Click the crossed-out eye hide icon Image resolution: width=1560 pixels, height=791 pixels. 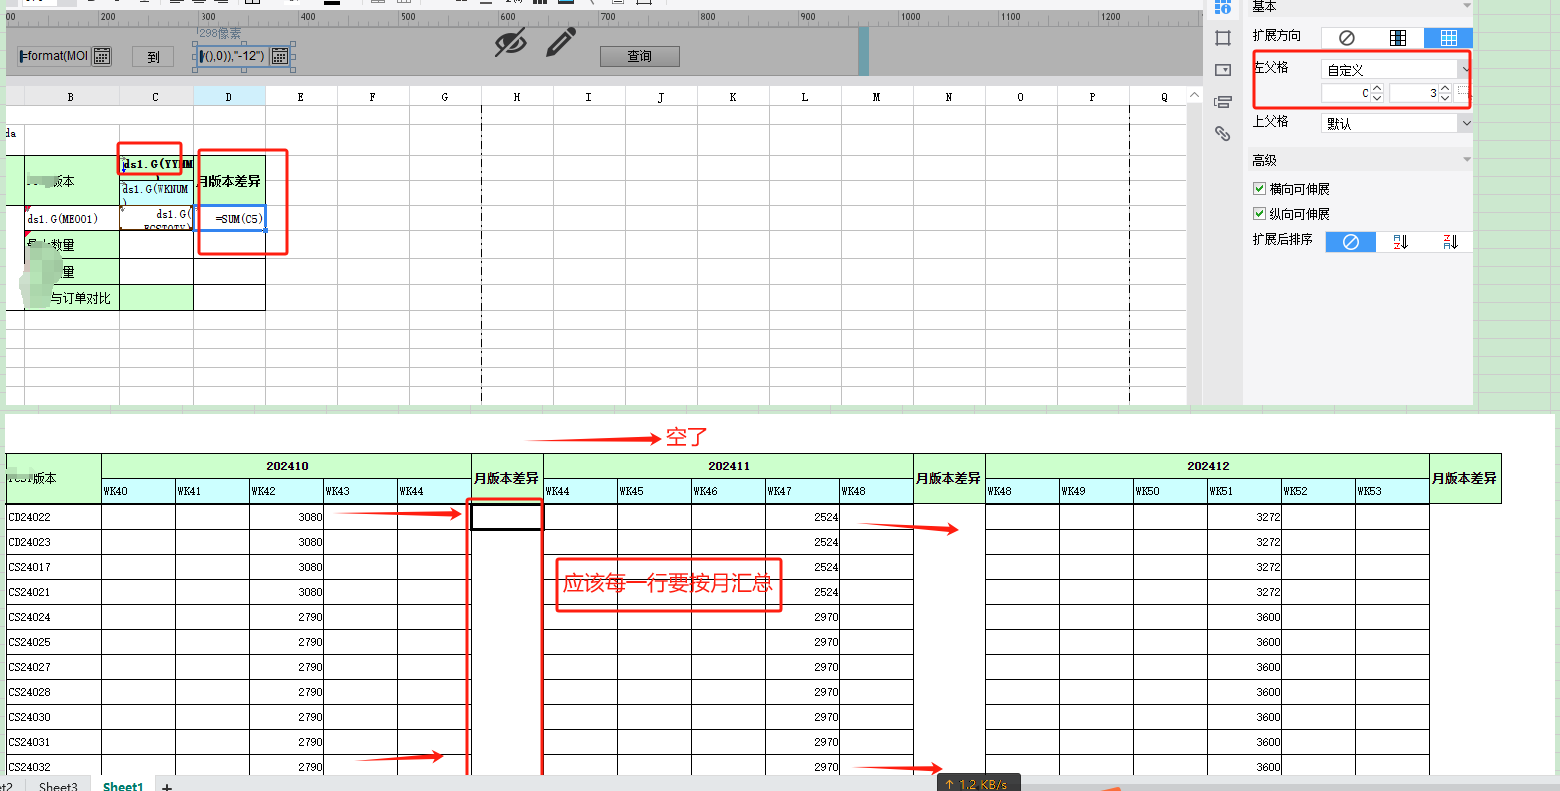pyautogui.click(x=511, y=43)
